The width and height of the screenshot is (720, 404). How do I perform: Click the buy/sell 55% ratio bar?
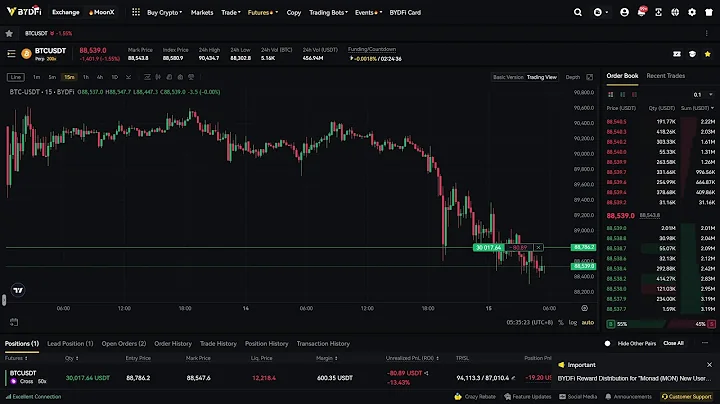click(636, 324)
